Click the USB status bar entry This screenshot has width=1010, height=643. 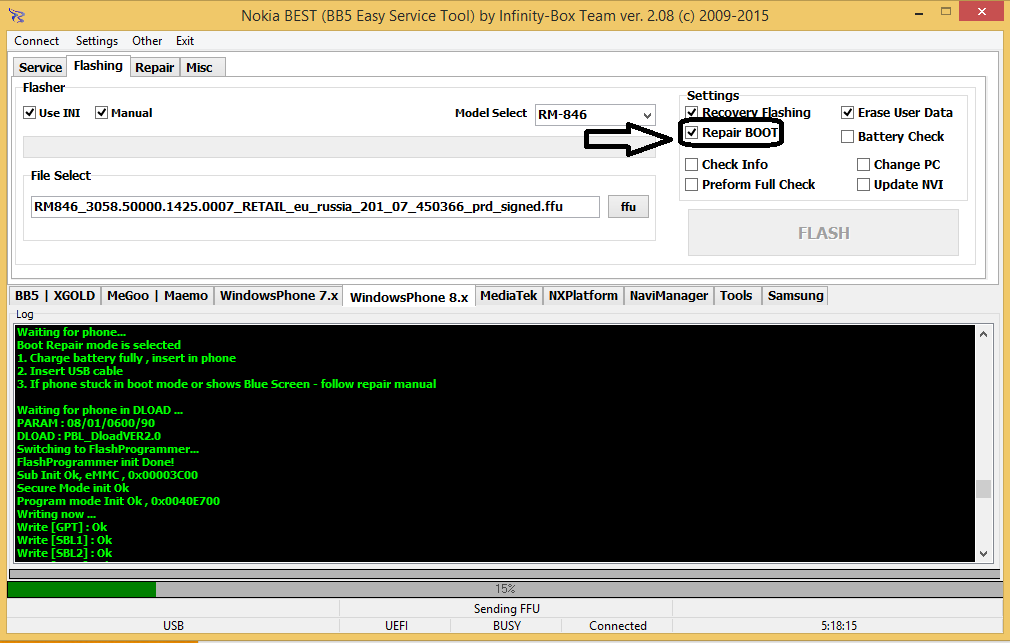pyautogui.click(x=173, y=626)
